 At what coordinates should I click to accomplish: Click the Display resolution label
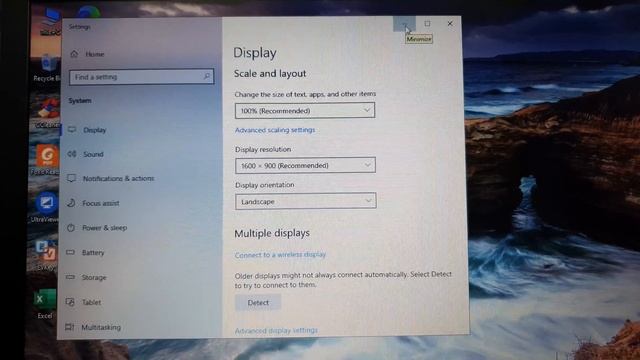[x=263, y=149]
